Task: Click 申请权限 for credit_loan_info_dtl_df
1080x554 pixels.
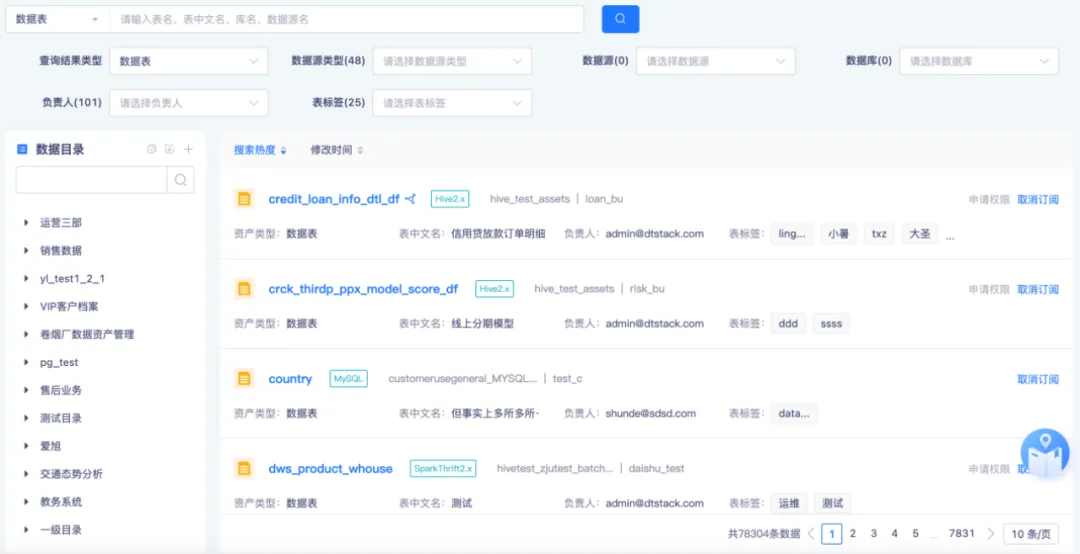Action: tap(988, 199)
